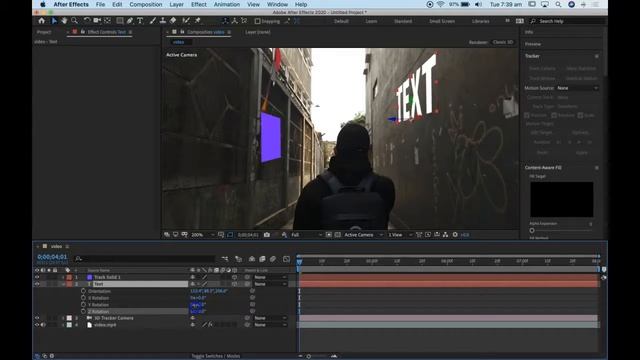Hide the video.mp4 layer eye icon

click(x=37, y=325)
